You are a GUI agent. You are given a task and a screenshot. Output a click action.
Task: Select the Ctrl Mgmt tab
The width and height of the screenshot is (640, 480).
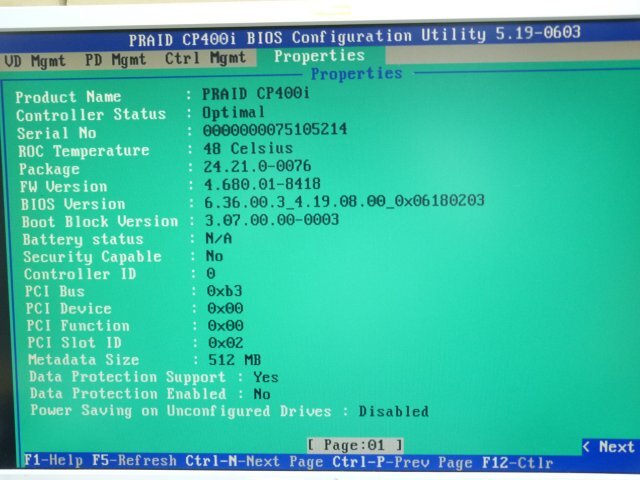205,58
